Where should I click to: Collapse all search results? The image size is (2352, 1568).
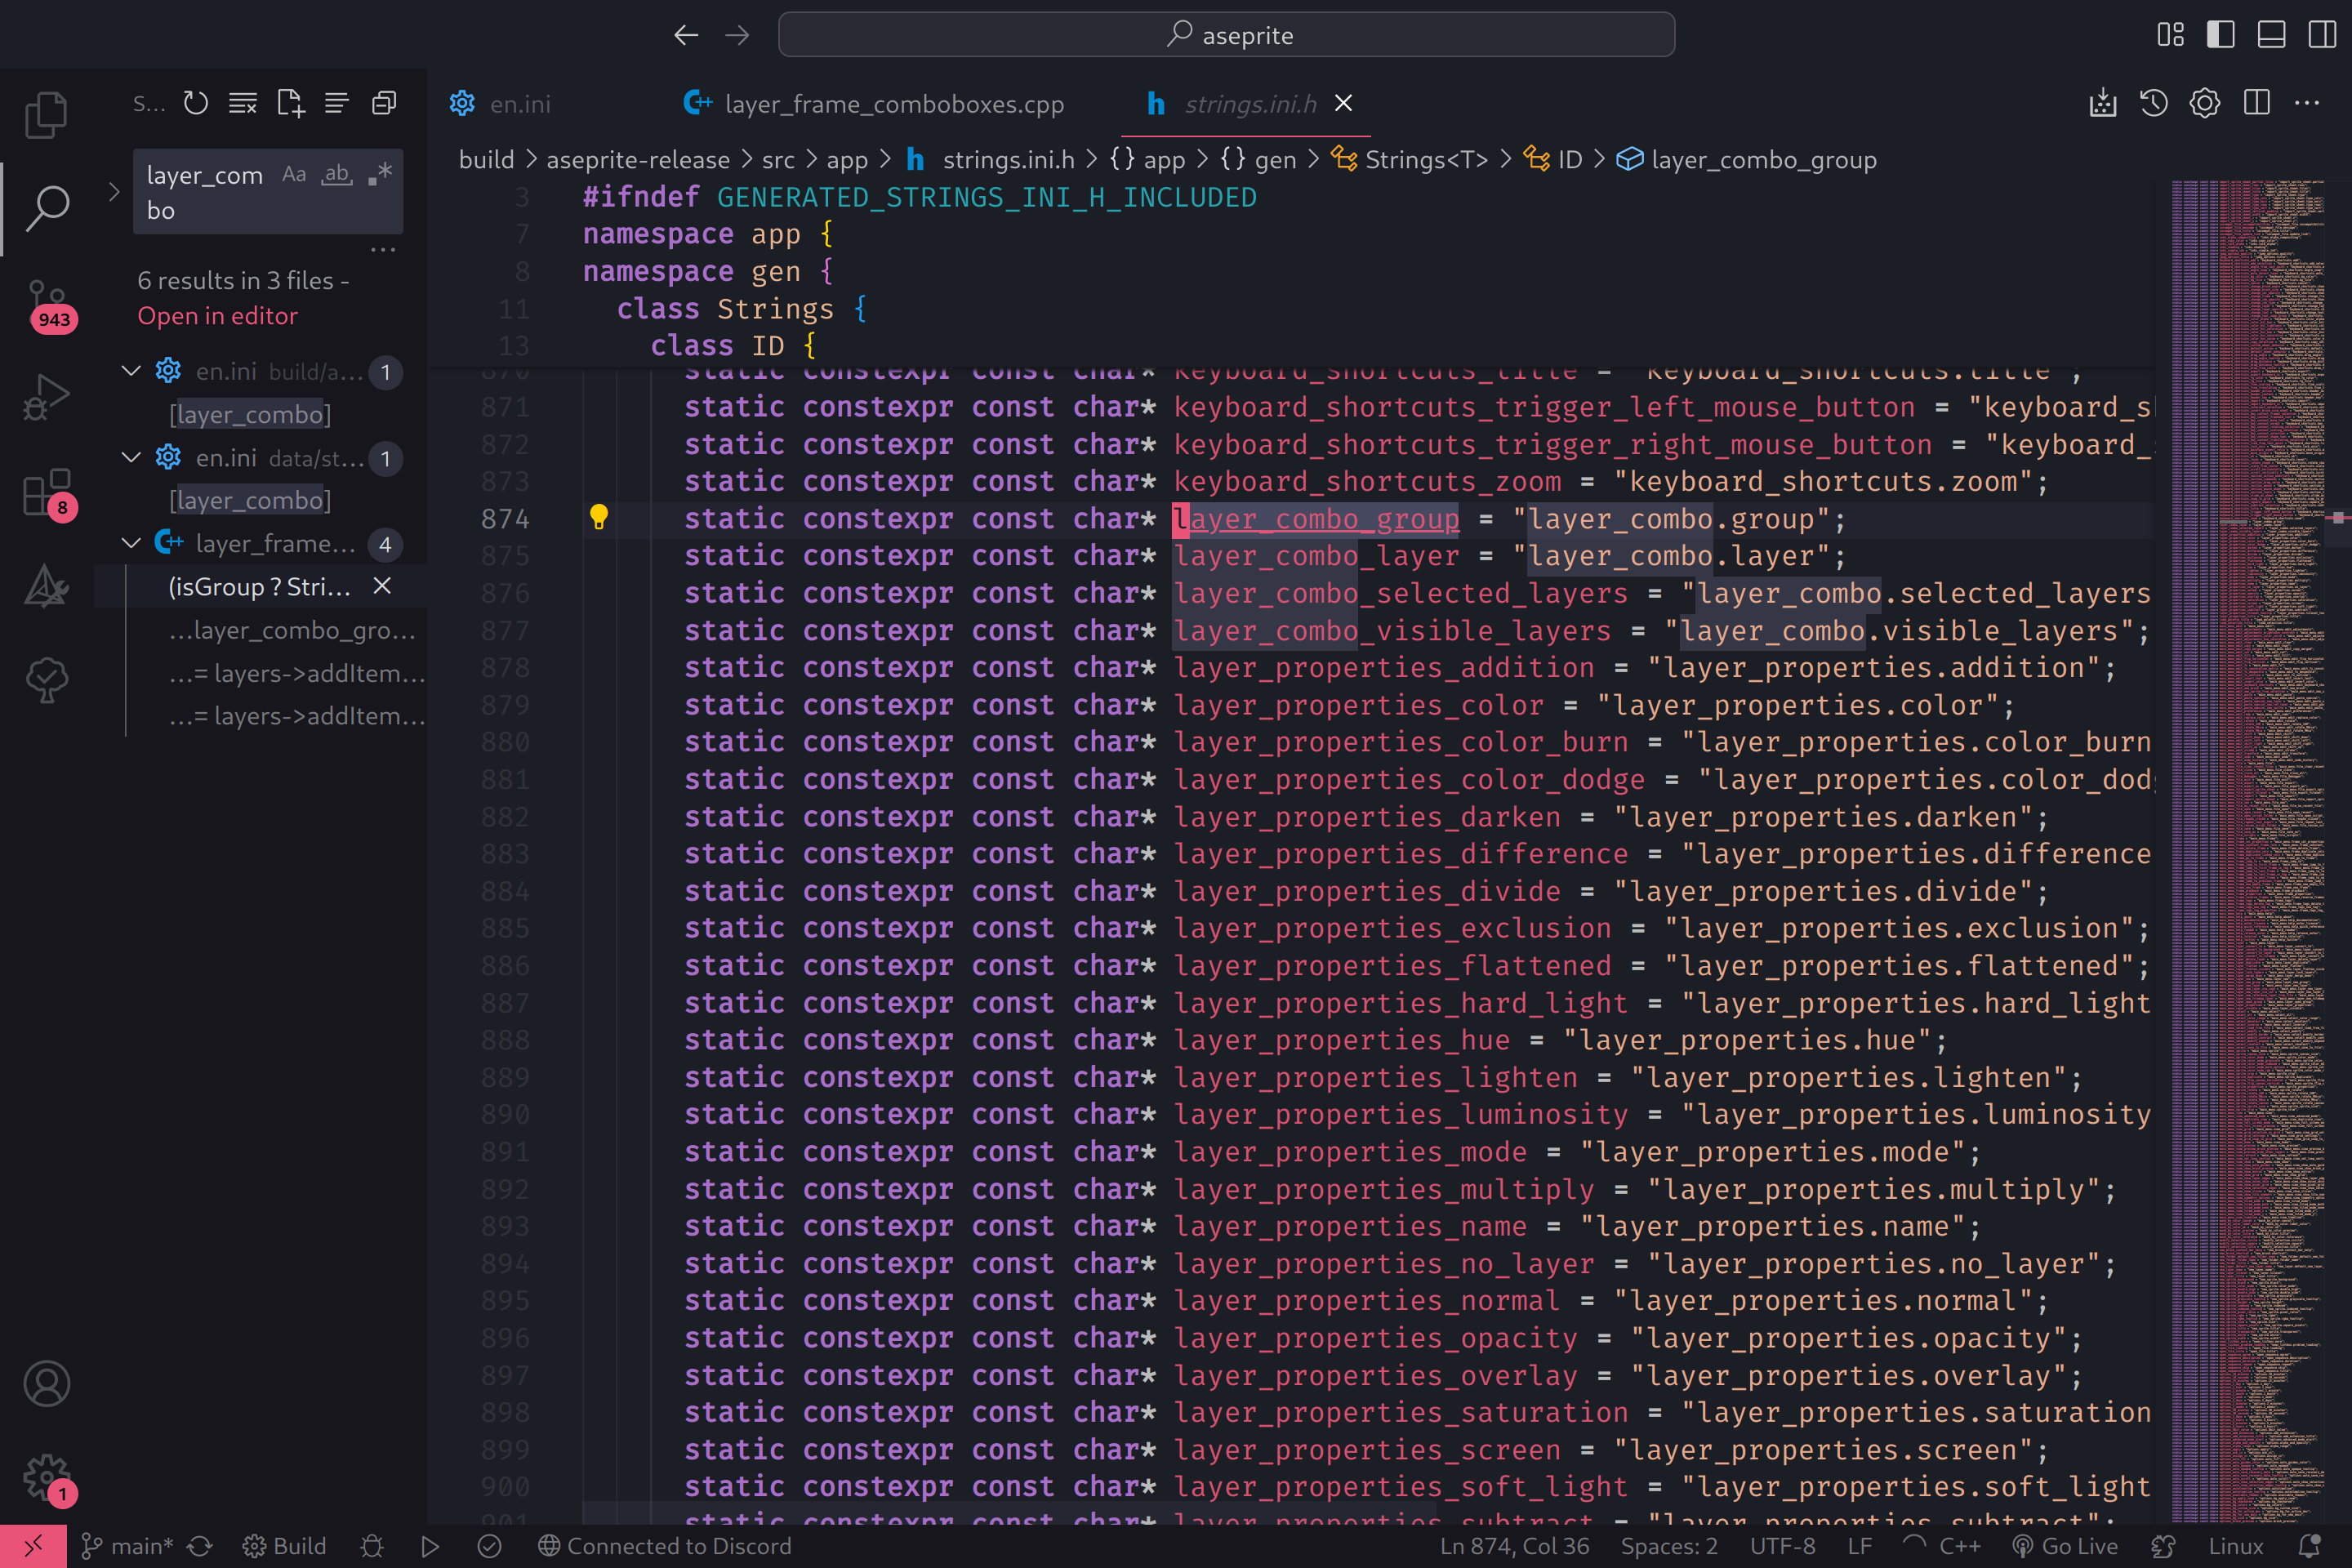[384, 103]
